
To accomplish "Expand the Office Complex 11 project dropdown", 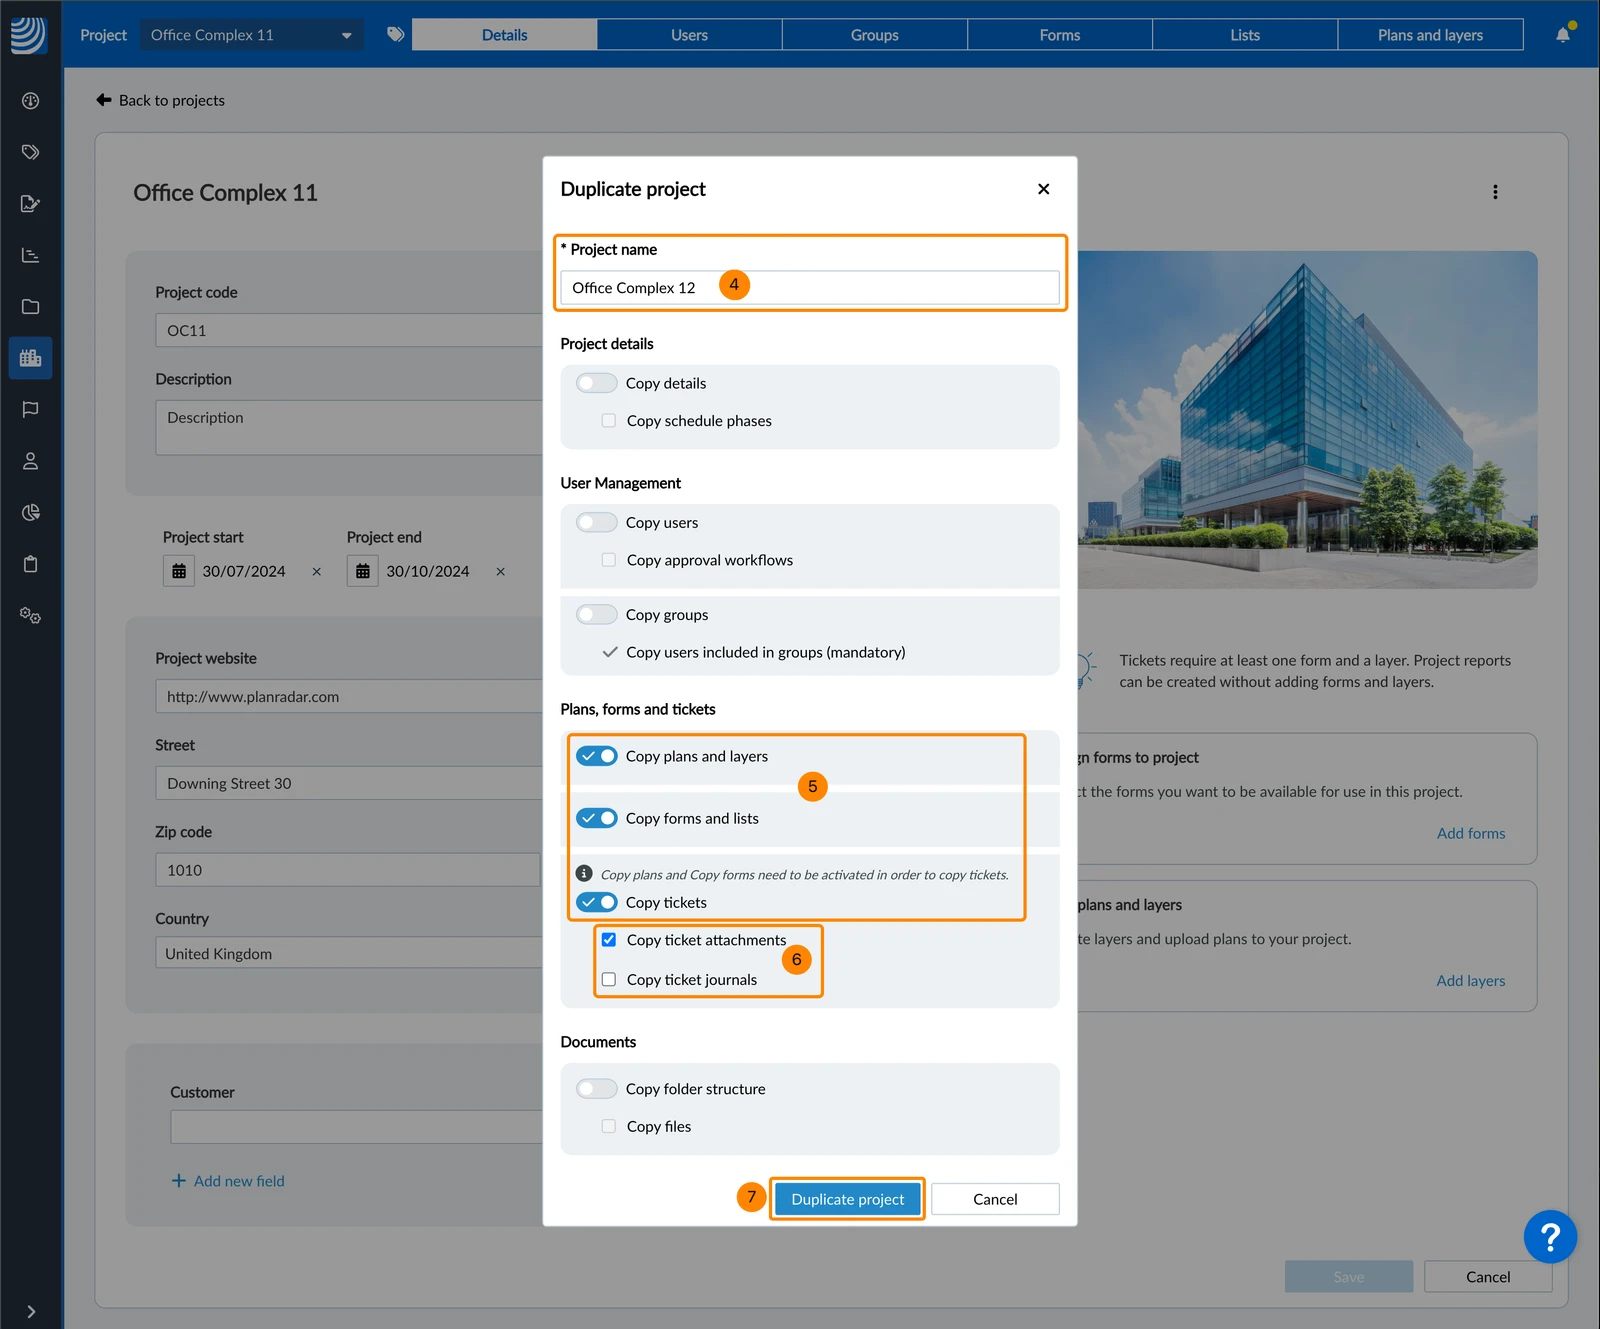I will tap(251, 35).
